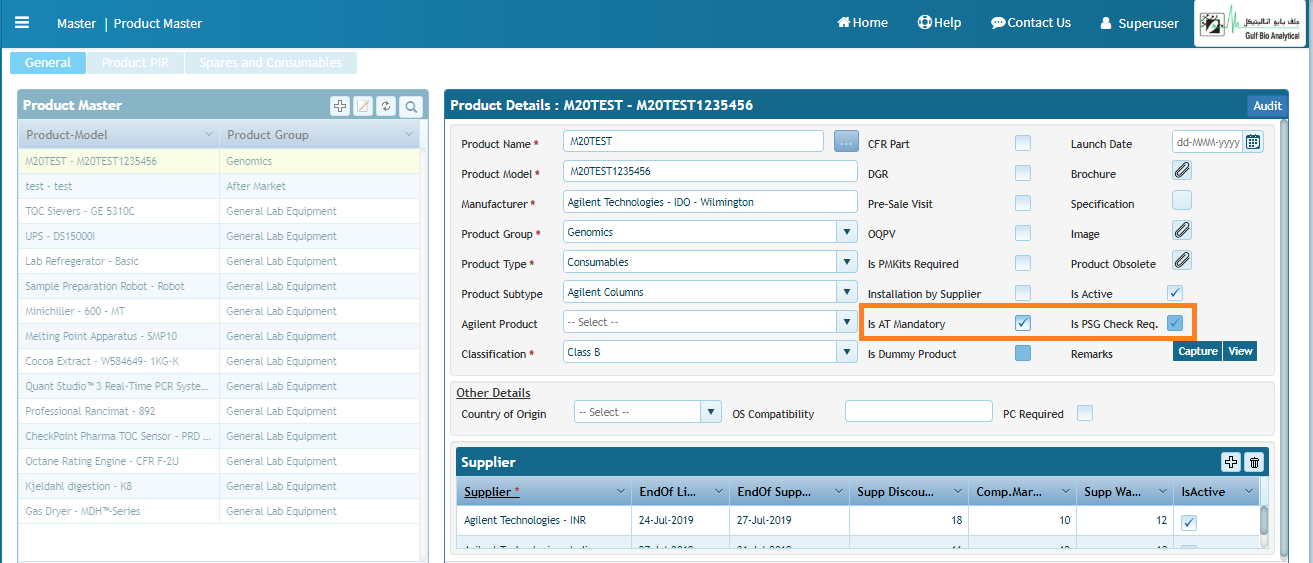Open the hamburger navigation menu
The height and width of the screenshot is (563, 1313).
point(21,22)
